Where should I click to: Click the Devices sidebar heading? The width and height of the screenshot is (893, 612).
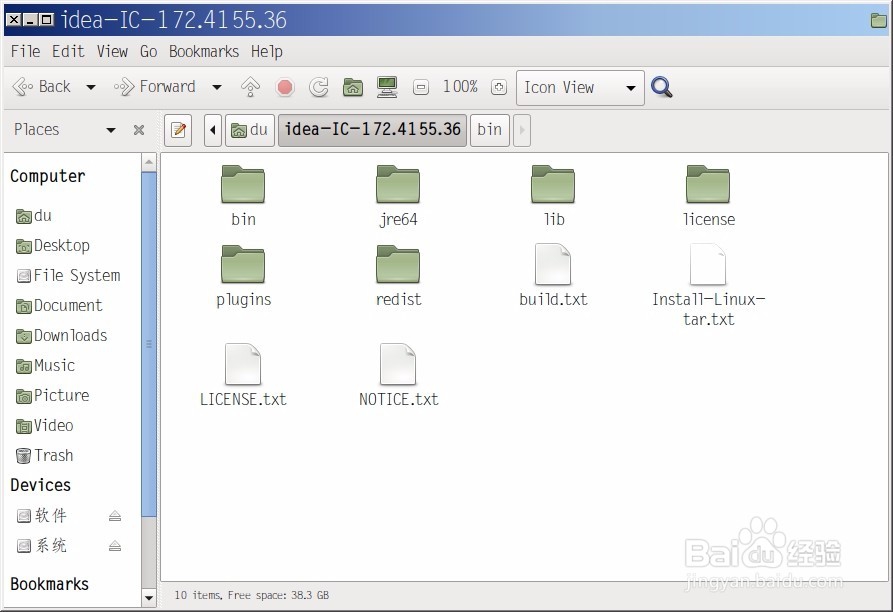click(x=40, y=485)
